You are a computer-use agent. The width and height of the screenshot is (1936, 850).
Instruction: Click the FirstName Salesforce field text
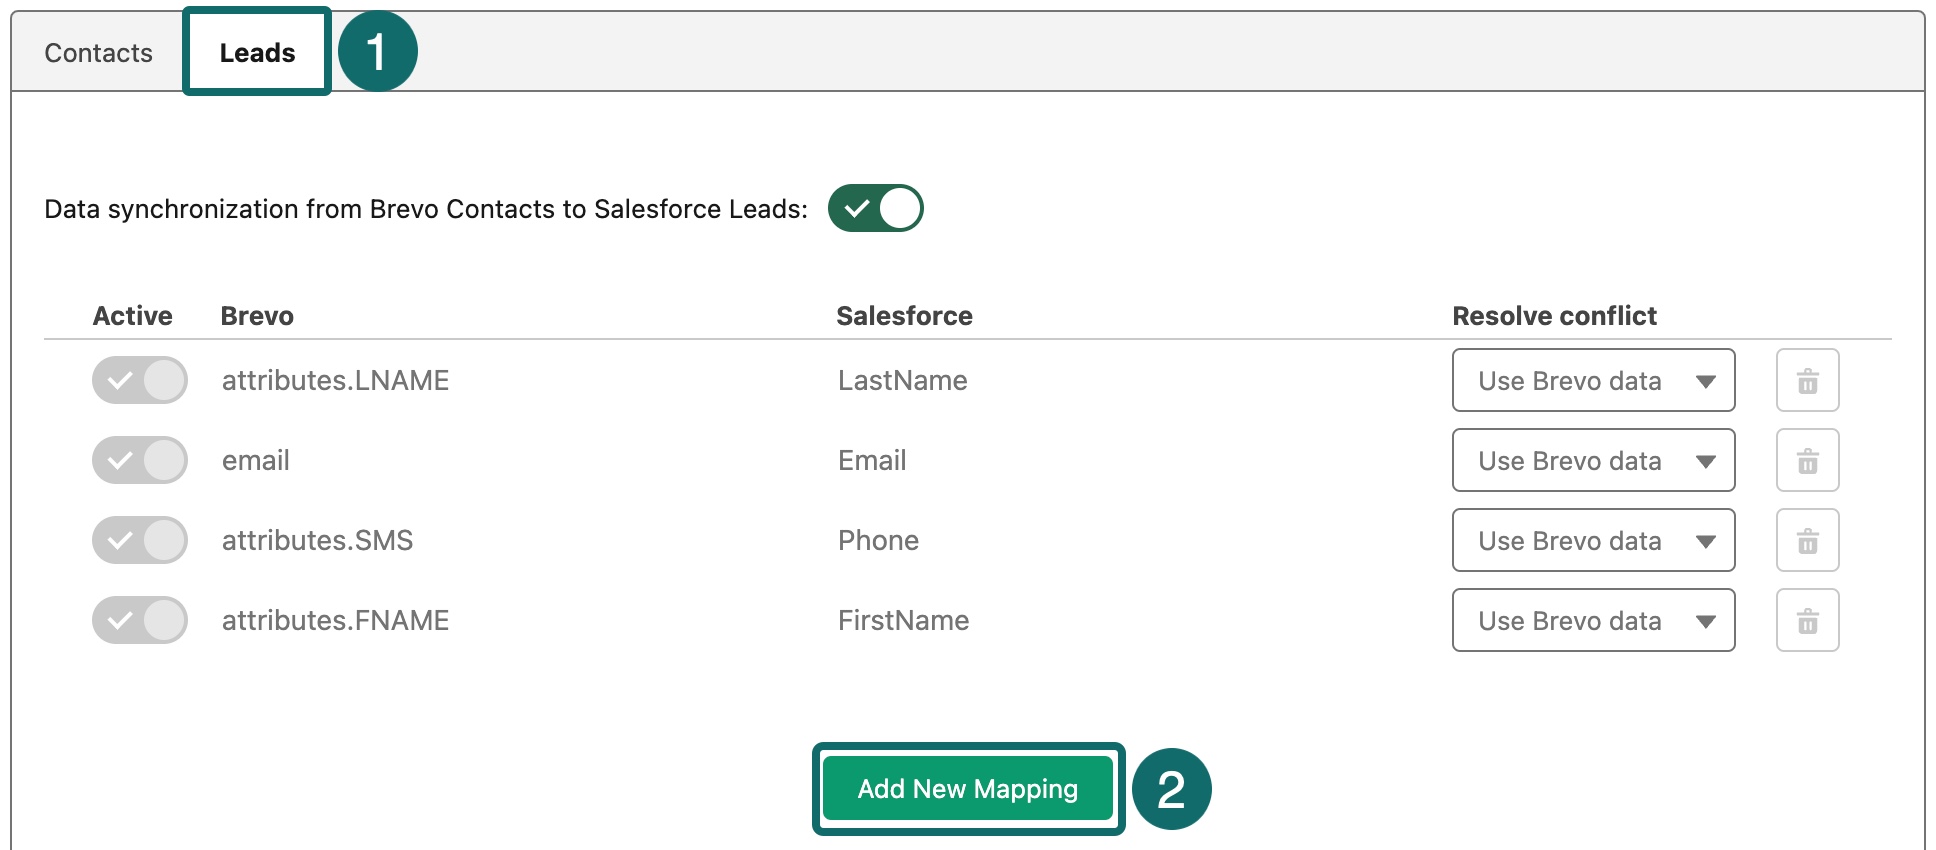(x=903, y=620)
